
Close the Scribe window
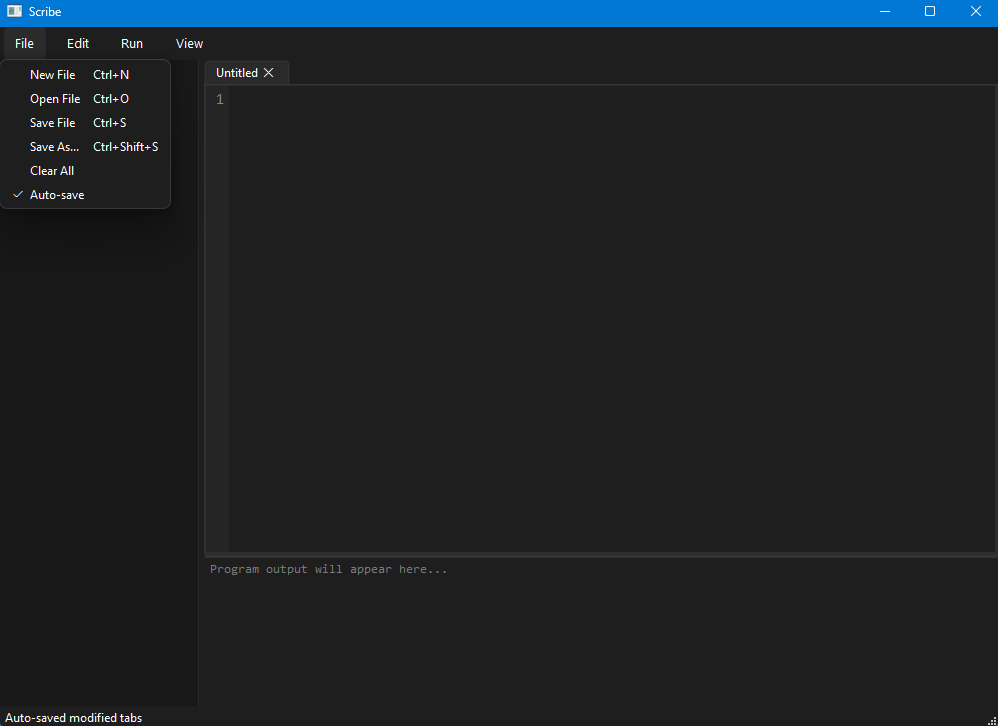975,11
